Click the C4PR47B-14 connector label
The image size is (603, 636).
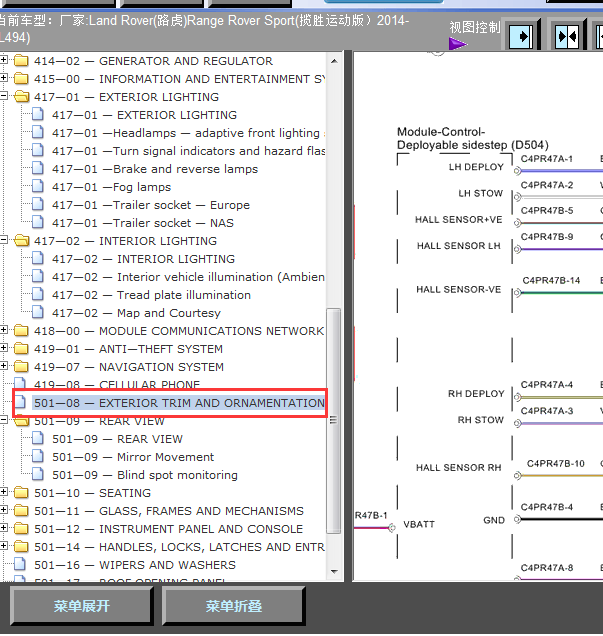coord(551,280)
